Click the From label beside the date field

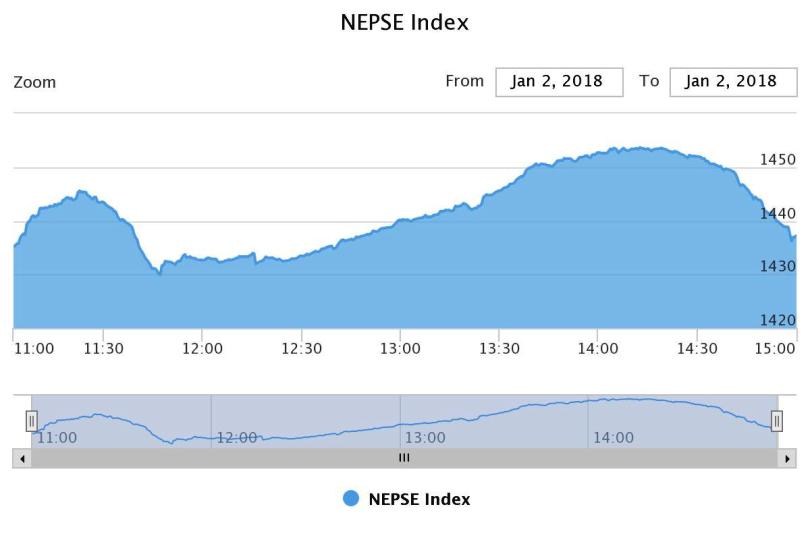pos(464,81)
